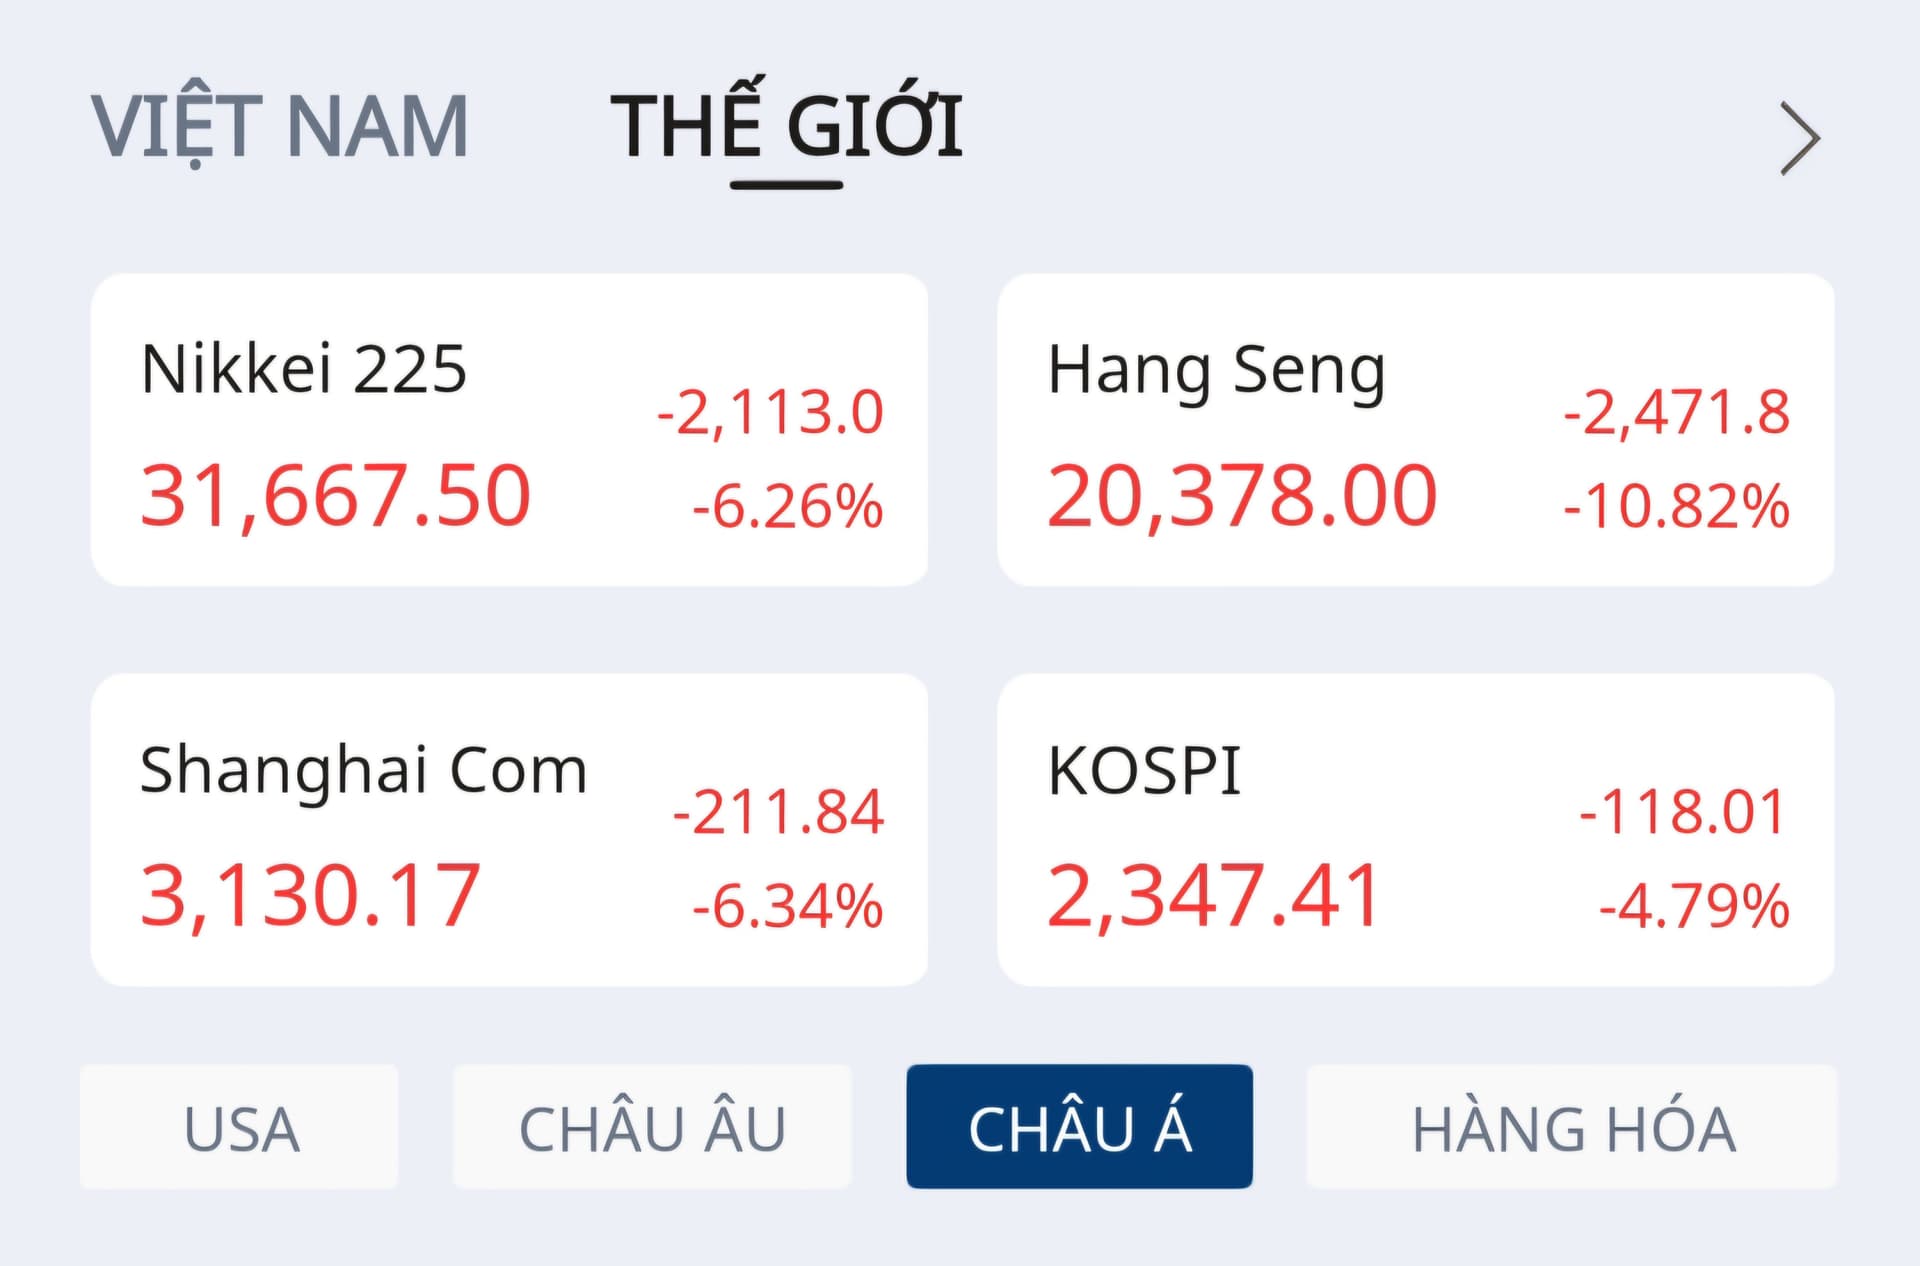Click the -6.26% Nikkei percent change

pos(787,506)
